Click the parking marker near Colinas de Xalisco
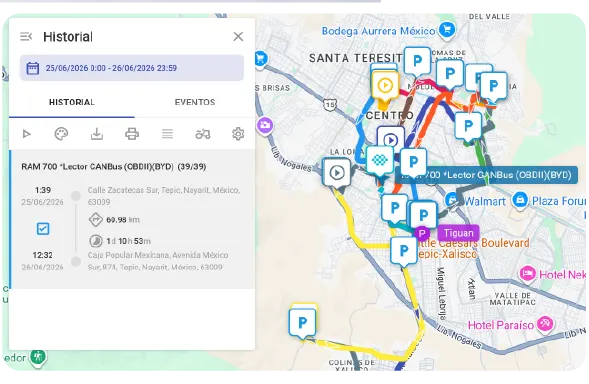Screen dimensions: 589x384 pos(302,322)
